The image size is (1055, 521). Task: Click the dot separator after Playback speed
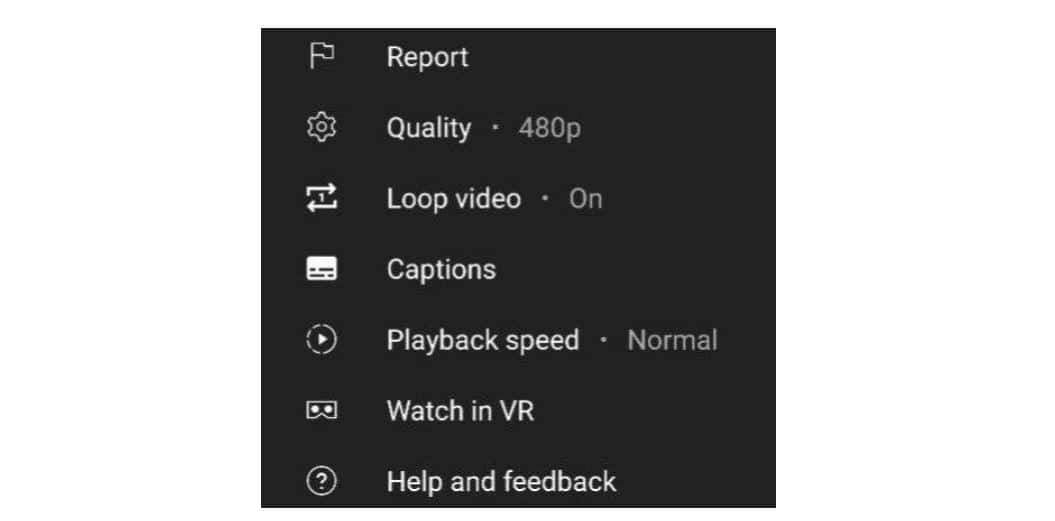(x=603, y=340)
